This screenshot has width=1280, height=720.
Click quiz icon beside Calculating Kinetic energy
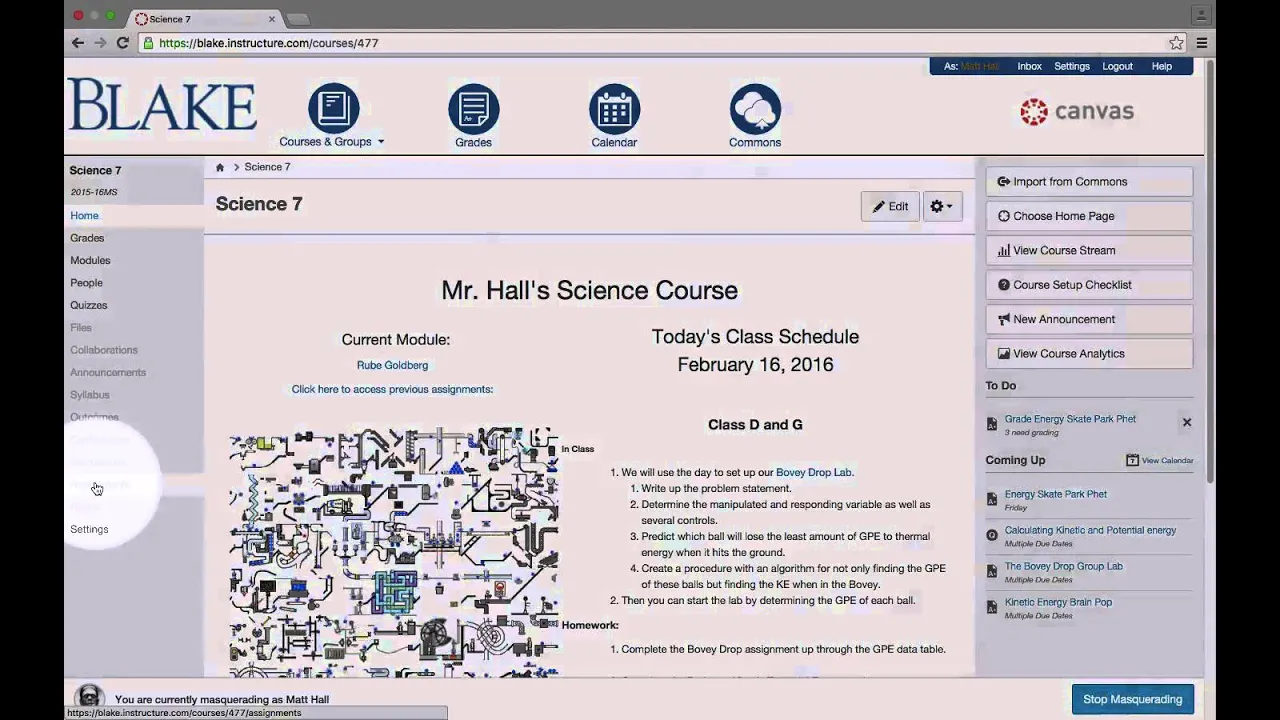pos(992,535)
